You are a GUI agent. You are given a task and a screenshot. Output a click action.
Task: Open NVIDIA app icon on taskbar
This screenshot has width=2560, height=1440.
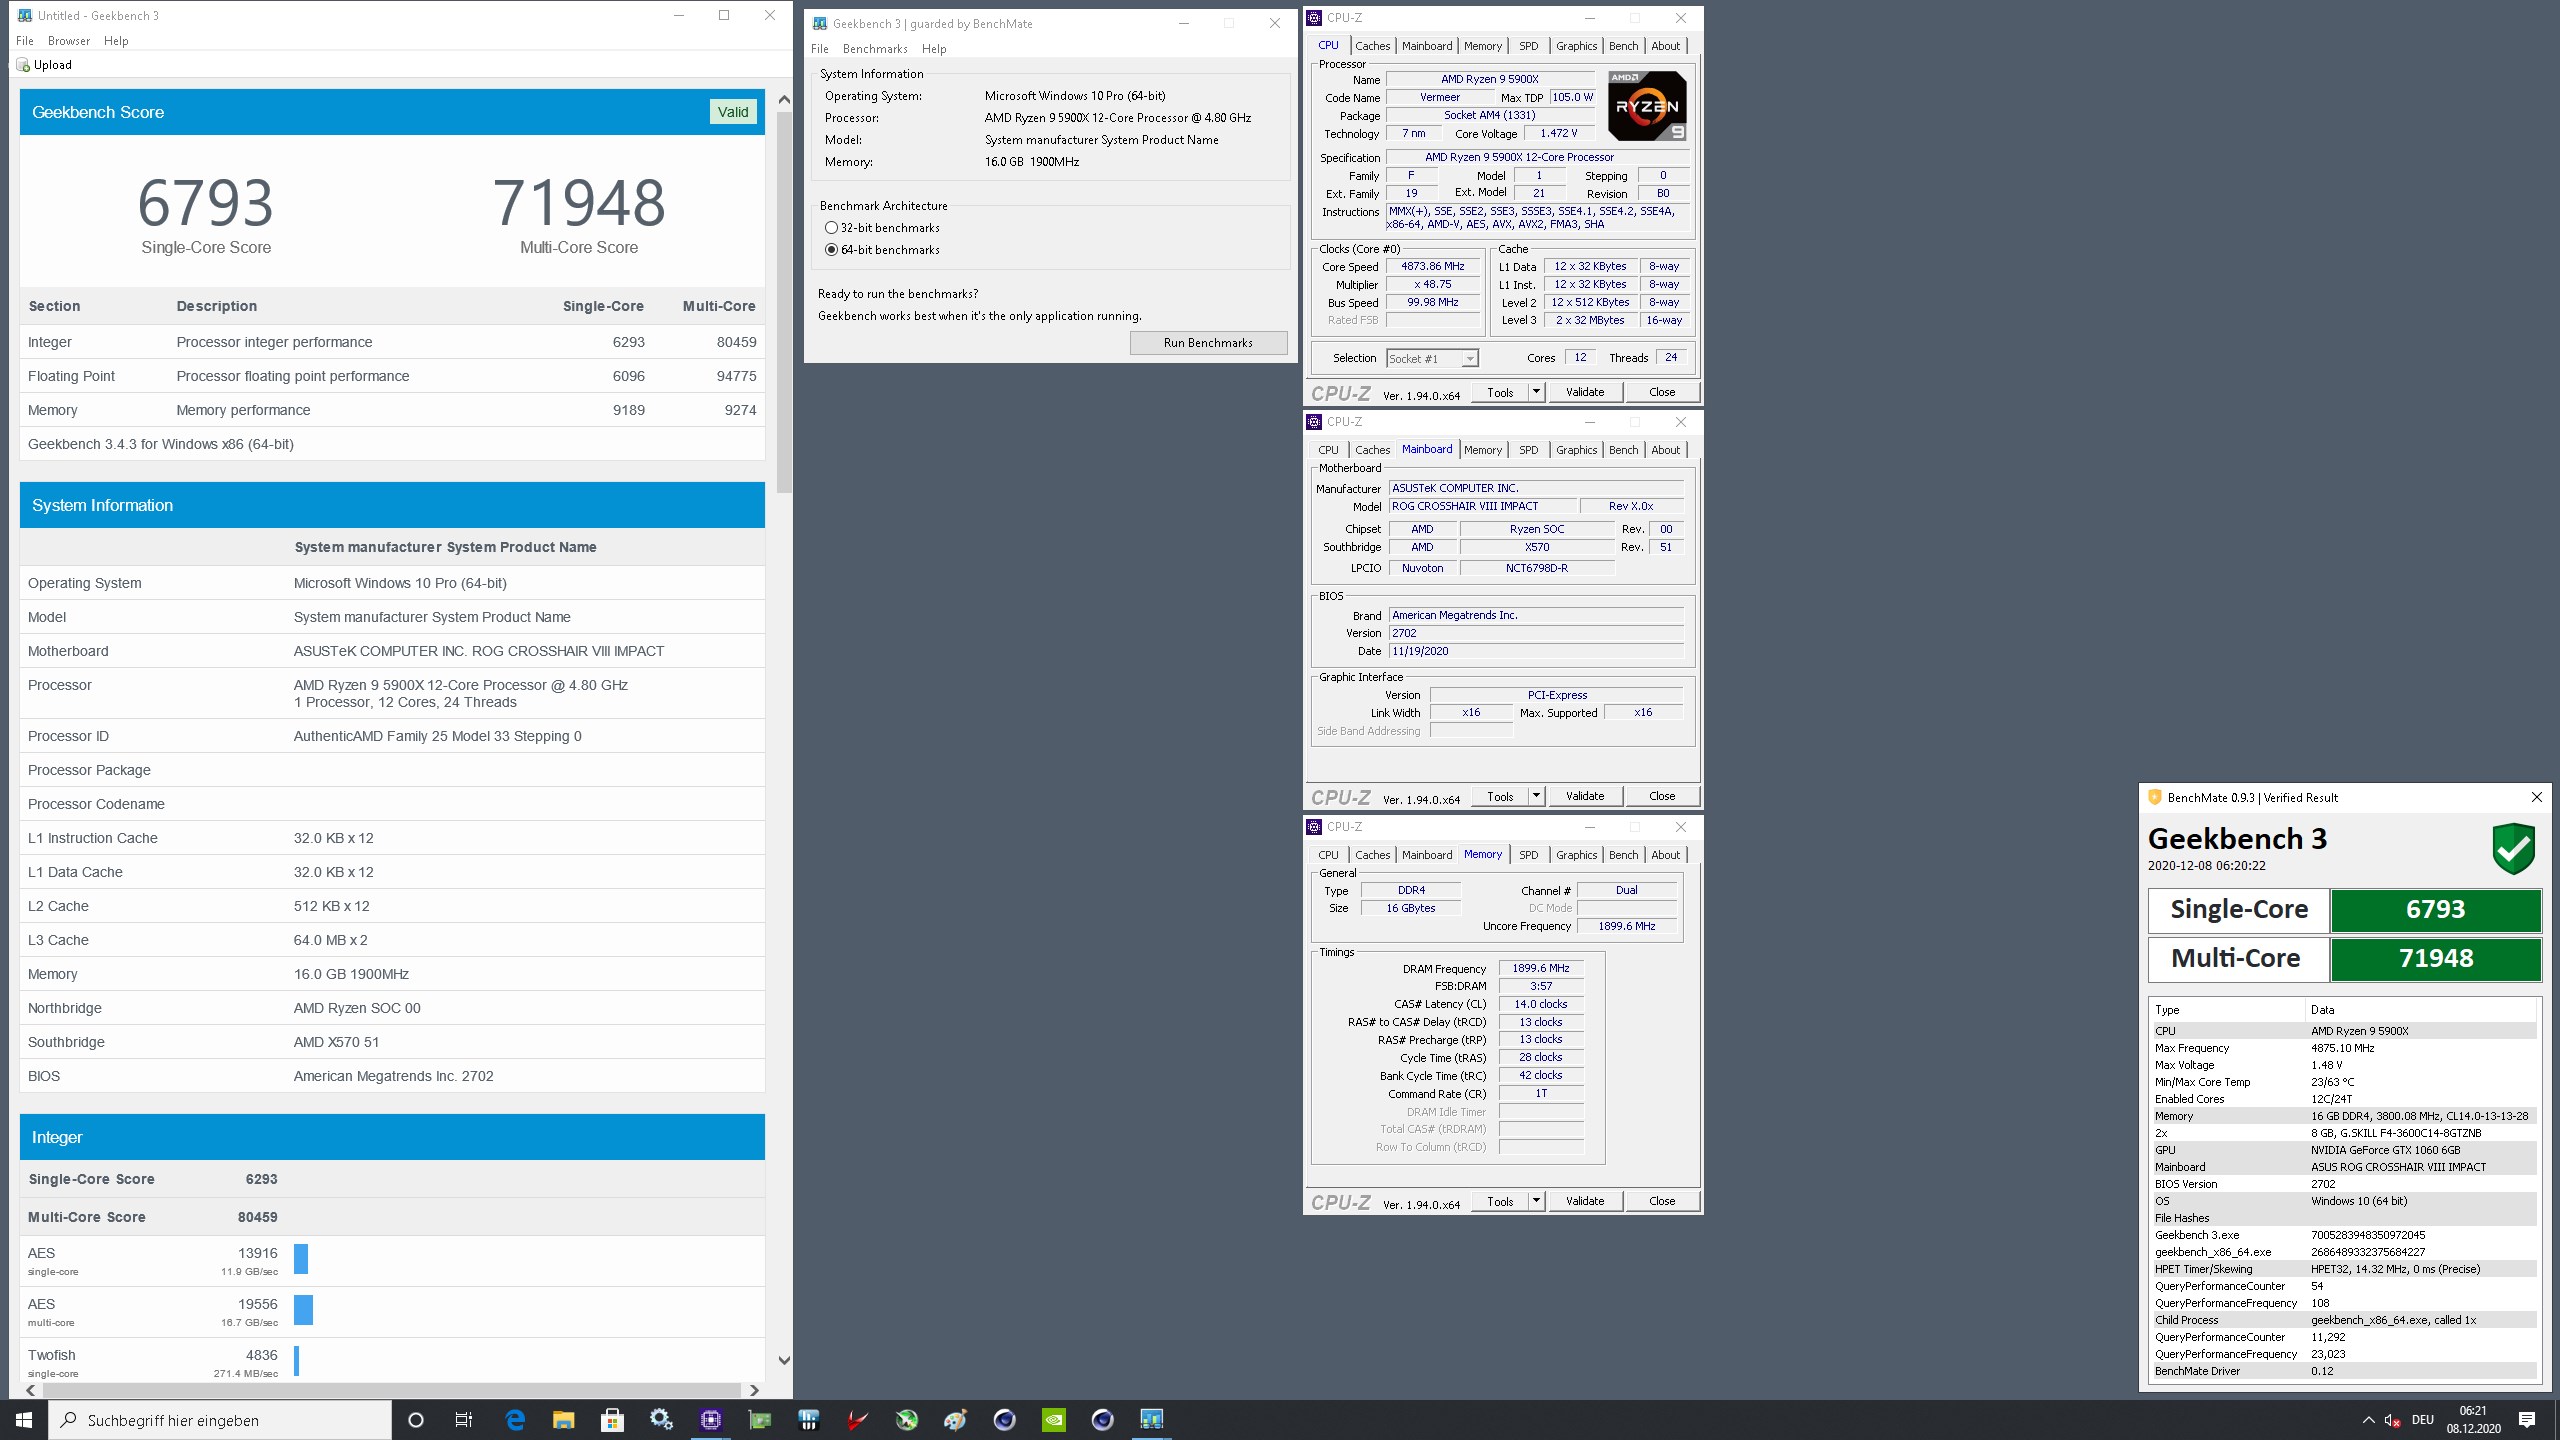coord(1053,1420)
